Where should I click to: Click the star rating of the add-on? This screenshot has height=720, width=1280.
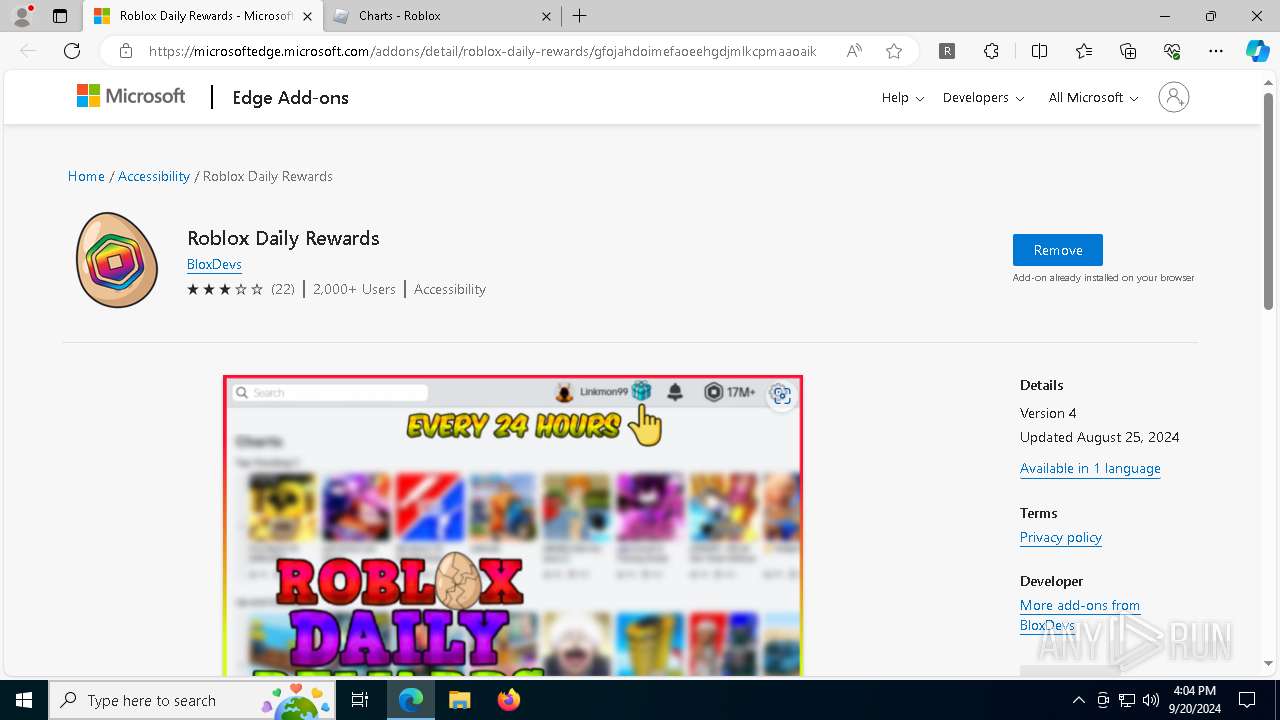coord(225,289)
